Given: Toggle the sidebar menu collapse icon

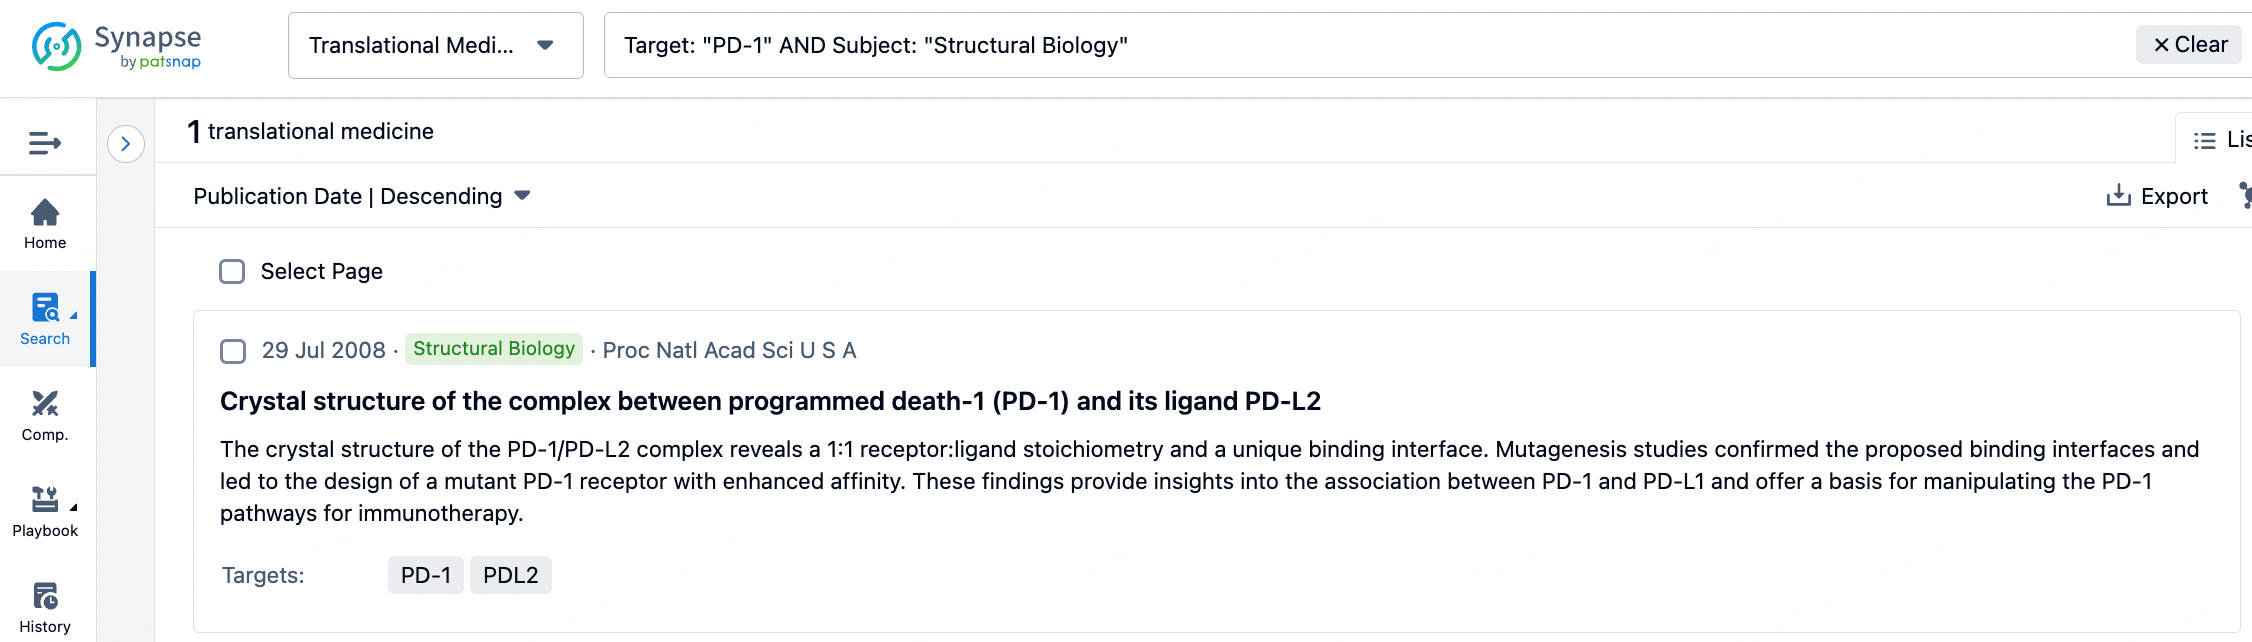Looking at the screenshot, I should tap(45, 143).
